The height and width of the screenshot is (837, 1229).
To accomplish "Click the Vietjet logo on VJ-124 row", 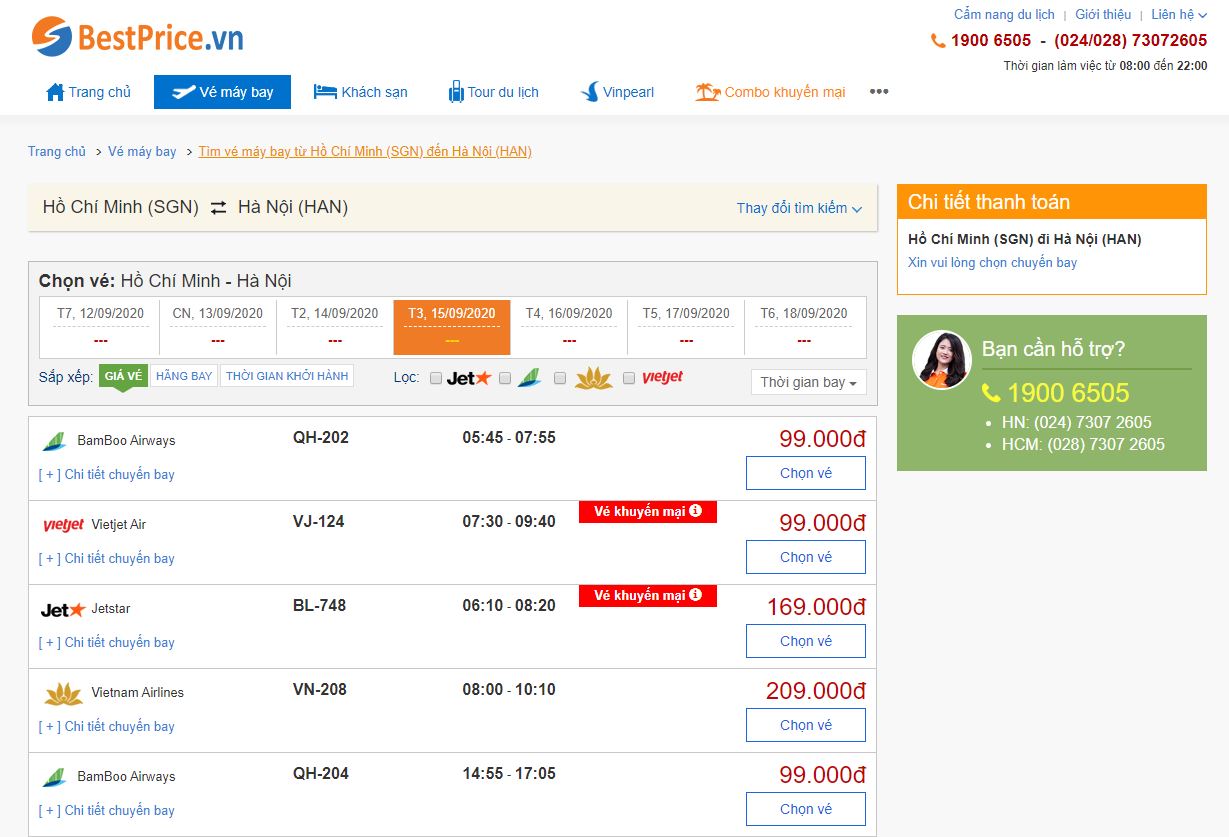I will pyautogui.click(x=64, y=525).
